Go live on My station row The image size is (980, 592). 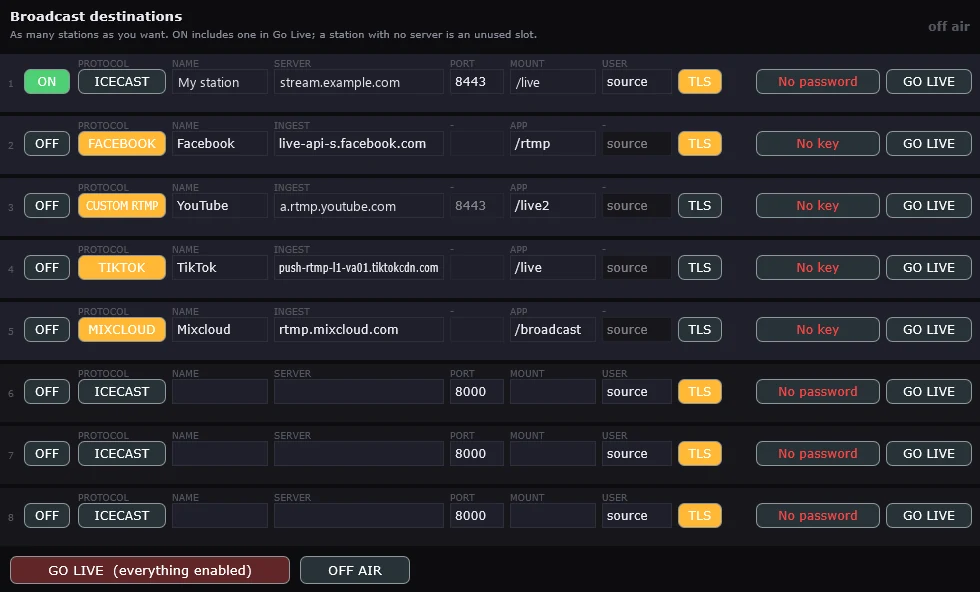pyautogui.click(x=929, y=82)
